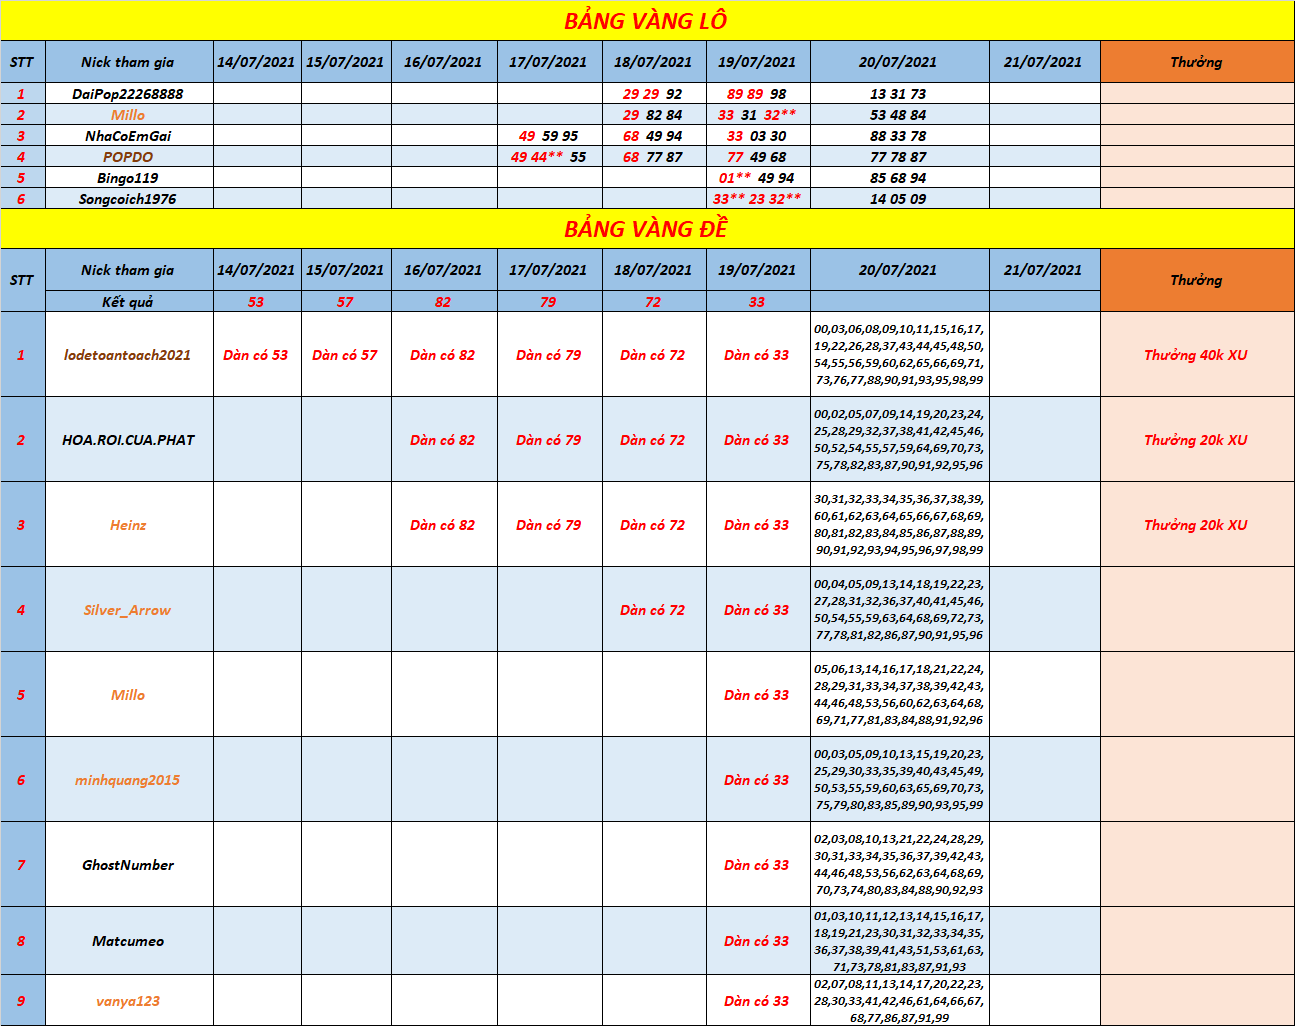
Task: Click the POPDO nickname
Action: tap(128, 157)
